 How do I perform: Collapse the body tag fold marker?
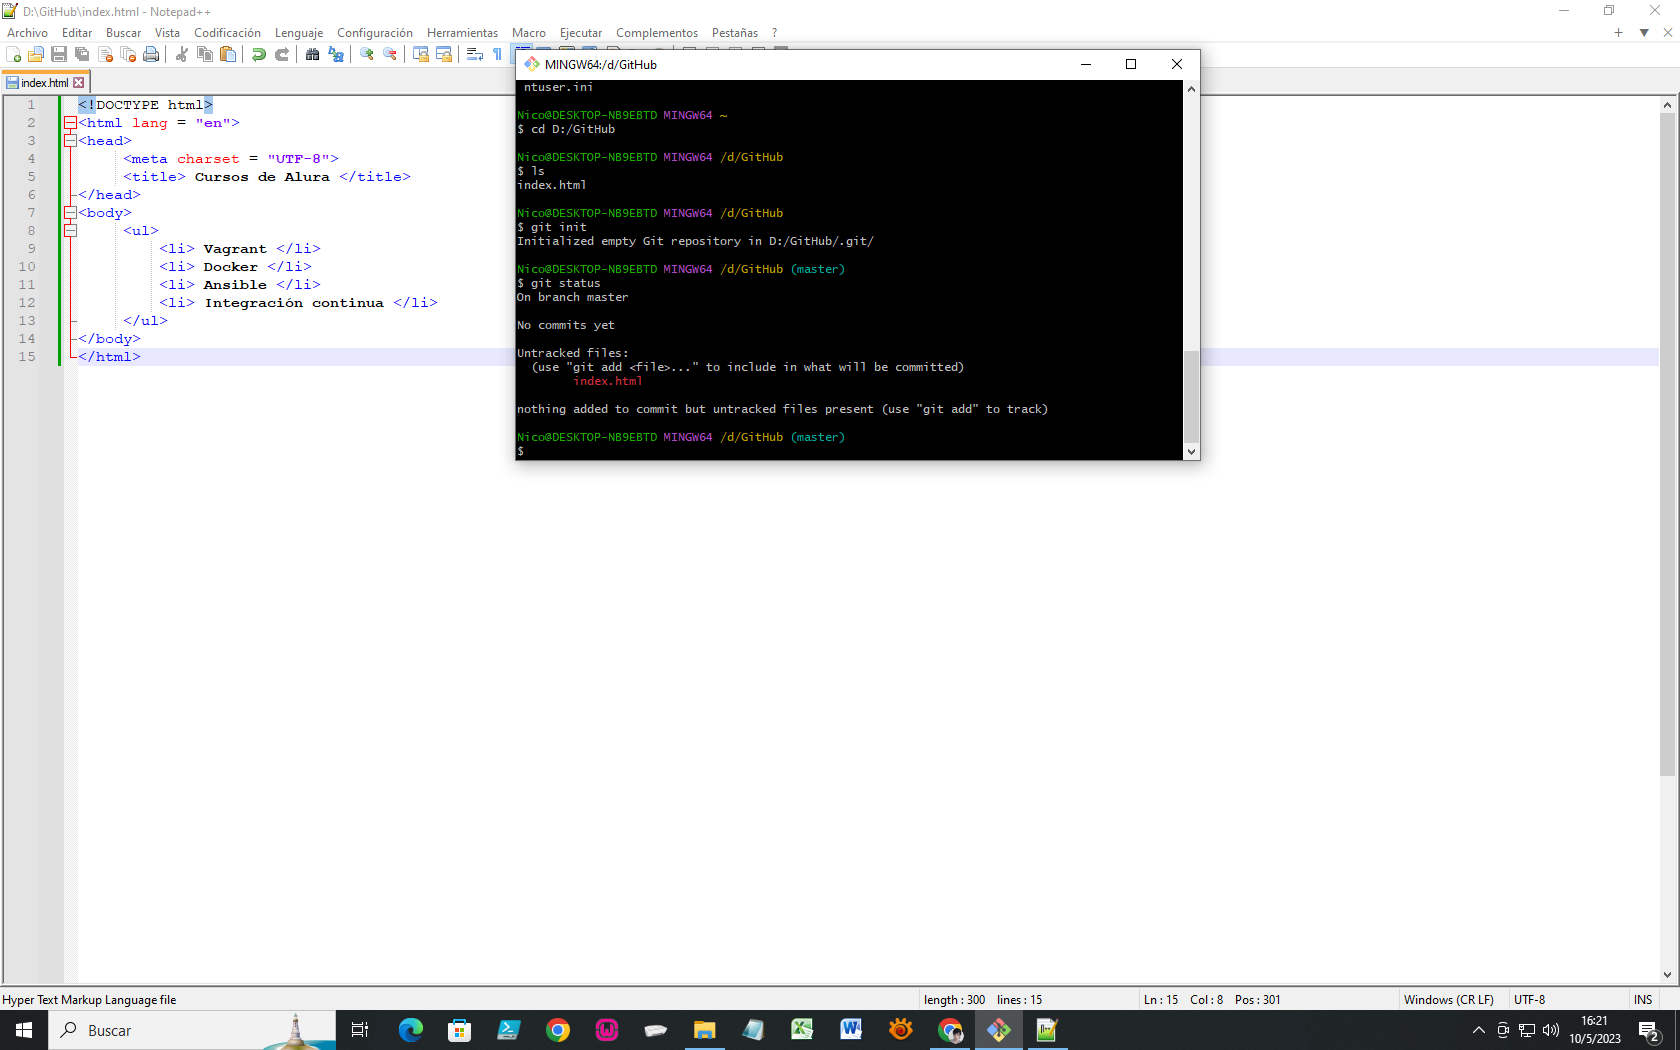pos(70,213)
